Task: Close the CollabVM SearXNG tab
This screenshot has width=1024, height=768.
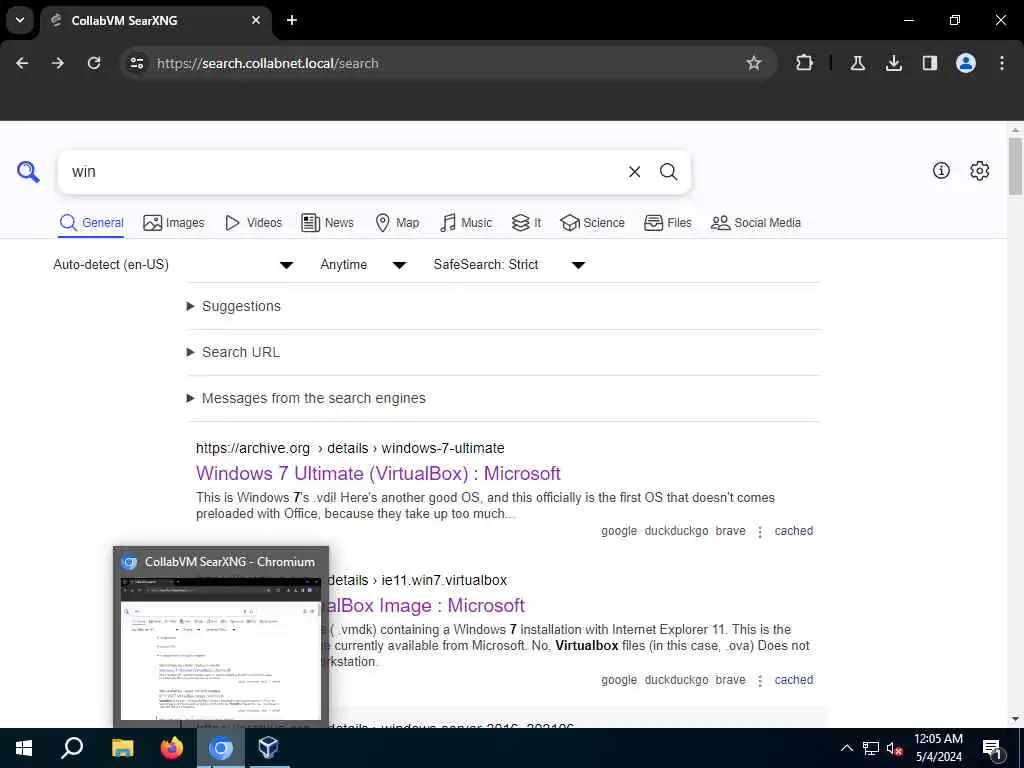Action: [256, 20]
